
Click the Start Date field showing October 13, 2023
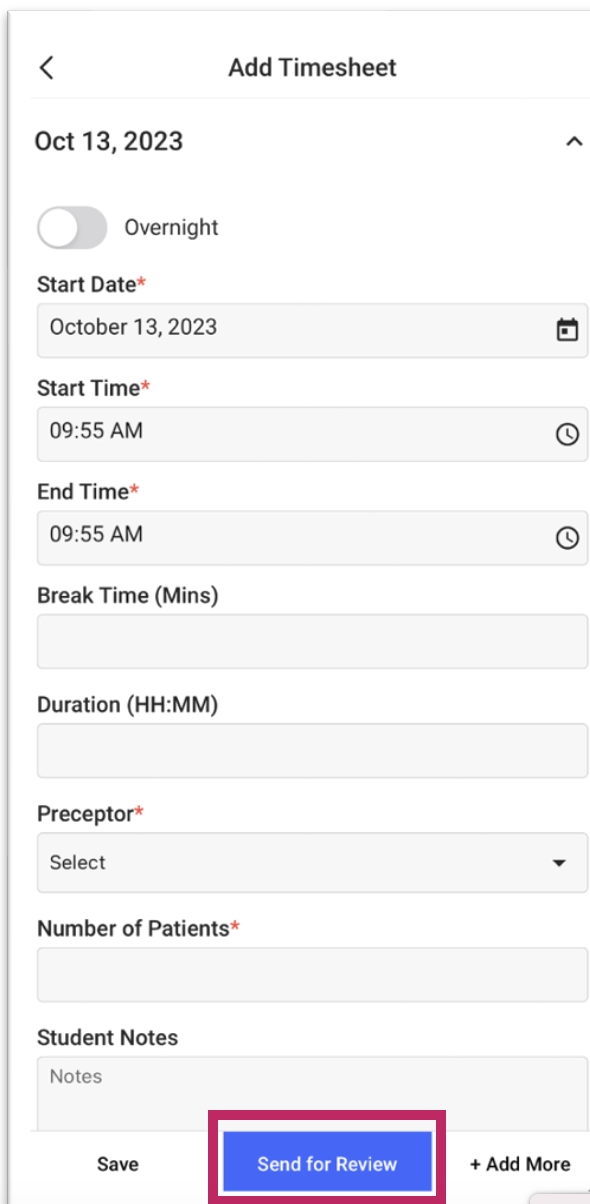click(x=312, y=330)
